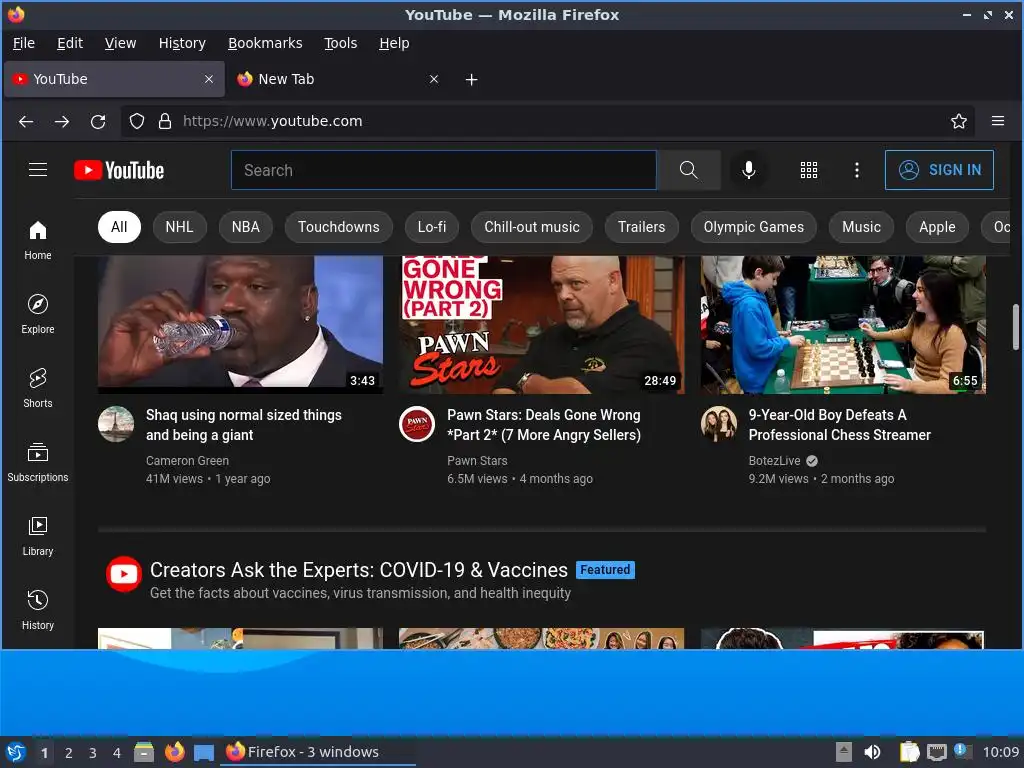
Task: Open the tracking protection shield
Action: [136, 121]
